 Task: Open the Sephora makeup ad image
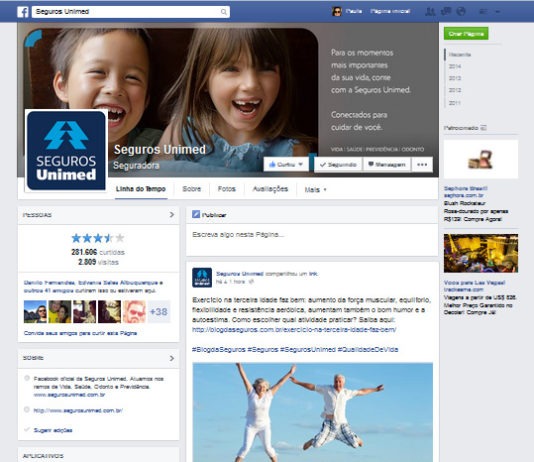(481, 159)
